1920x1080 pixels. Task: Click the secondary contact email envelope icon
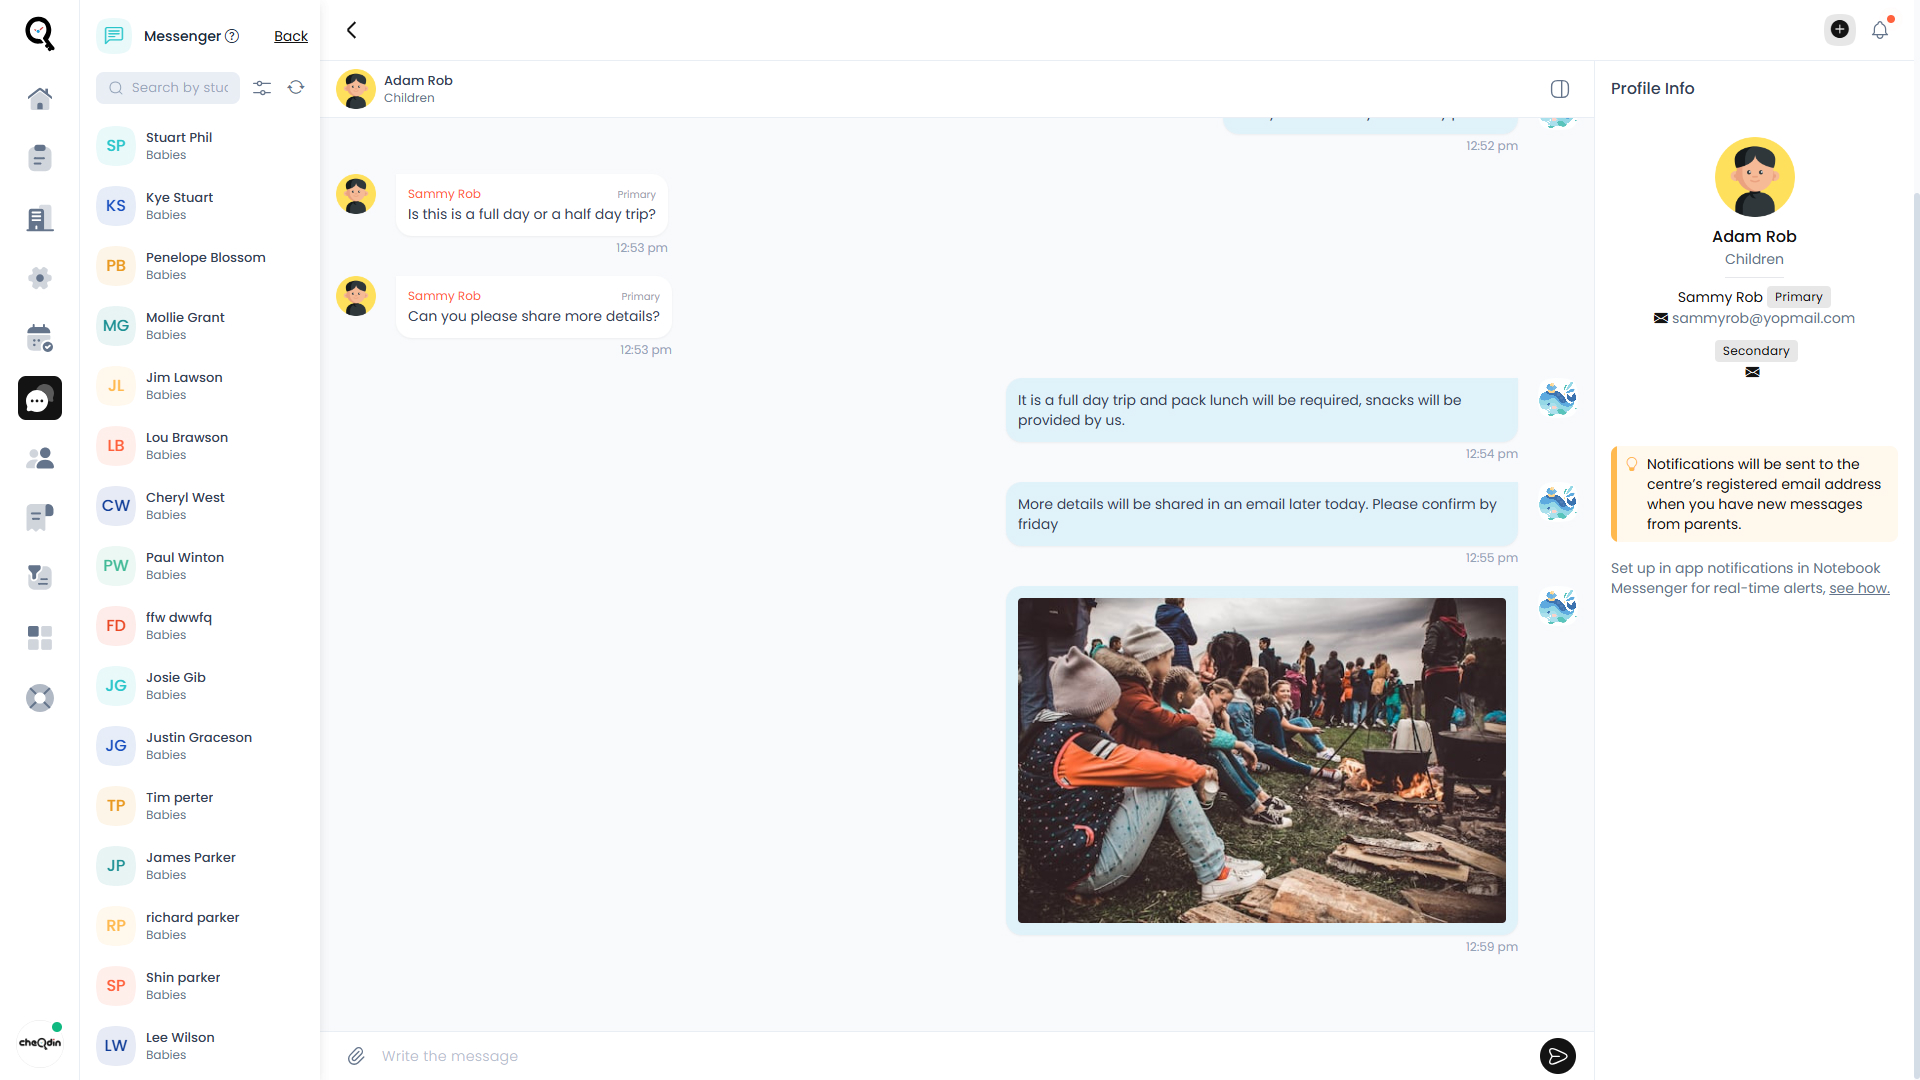pyautogui.click(x=1752, y=372)
